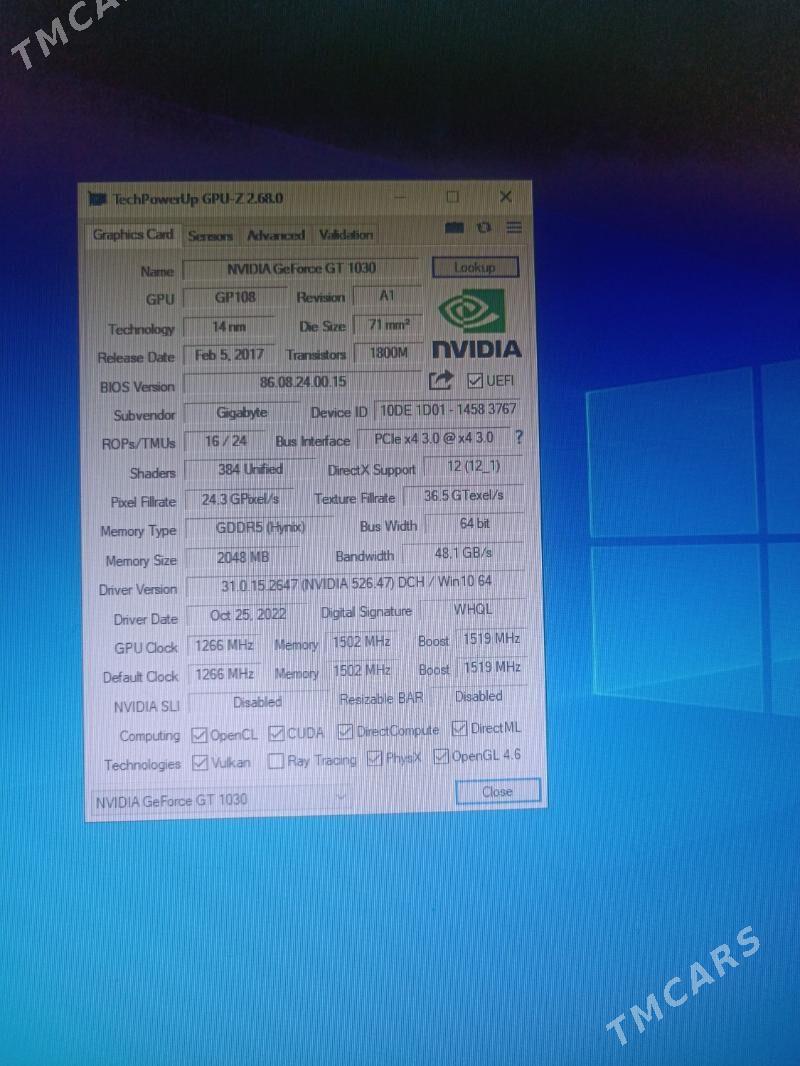Toggle the Vulkan checkbox
Screen dimensions: 800x1066
click(x=199, y=763)
